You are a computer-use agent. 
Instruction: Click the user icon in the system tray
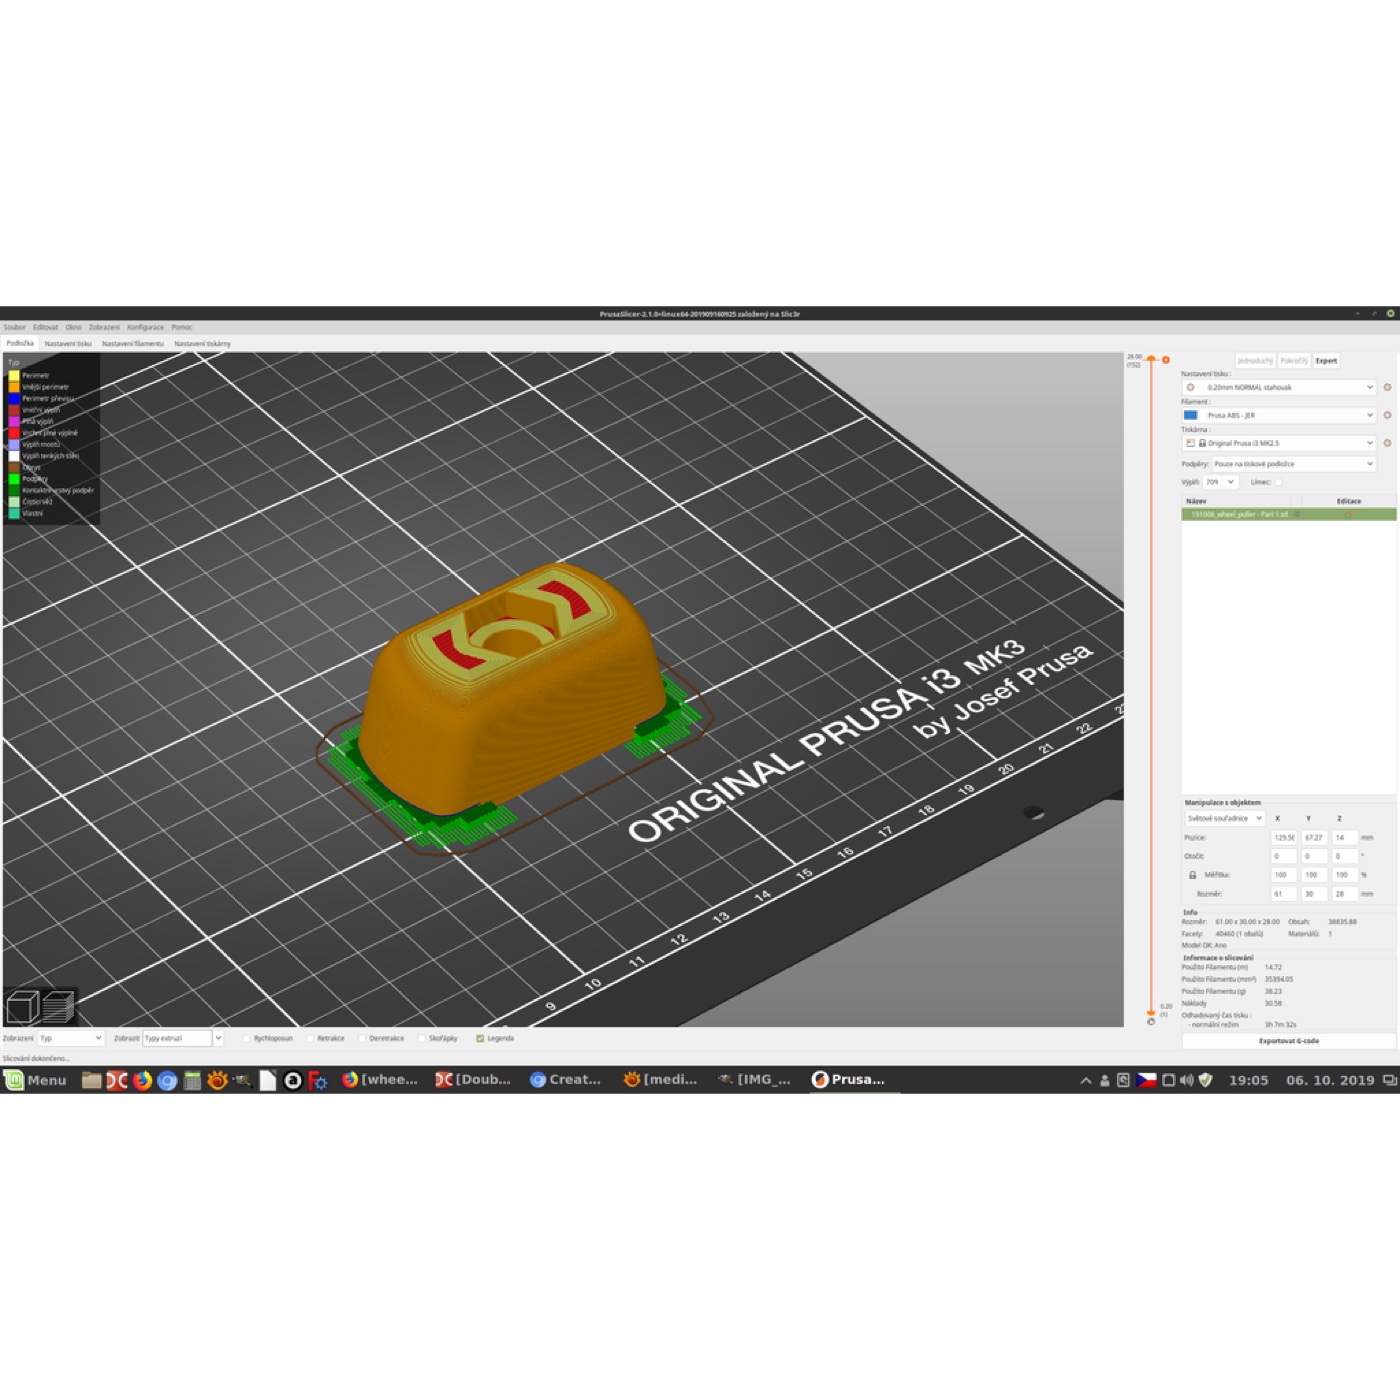(x=1105, y=1080)
